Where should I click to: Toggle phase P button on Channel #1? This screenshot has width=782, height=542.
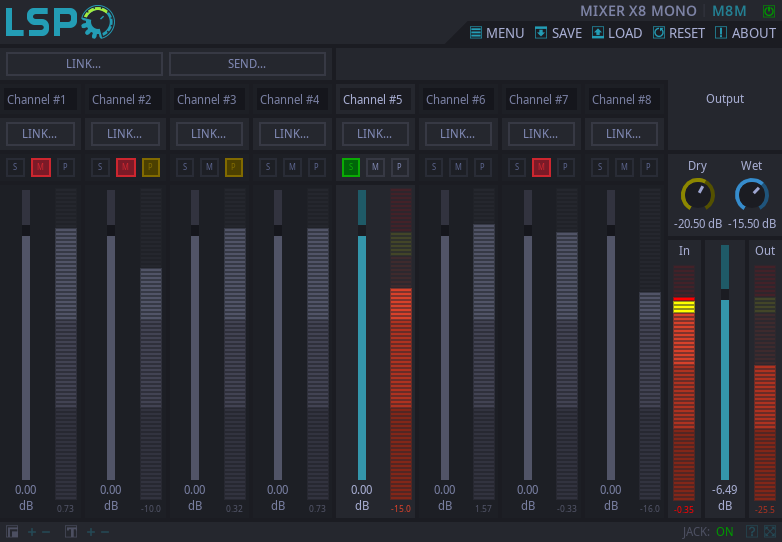click(x=65, y=167)
